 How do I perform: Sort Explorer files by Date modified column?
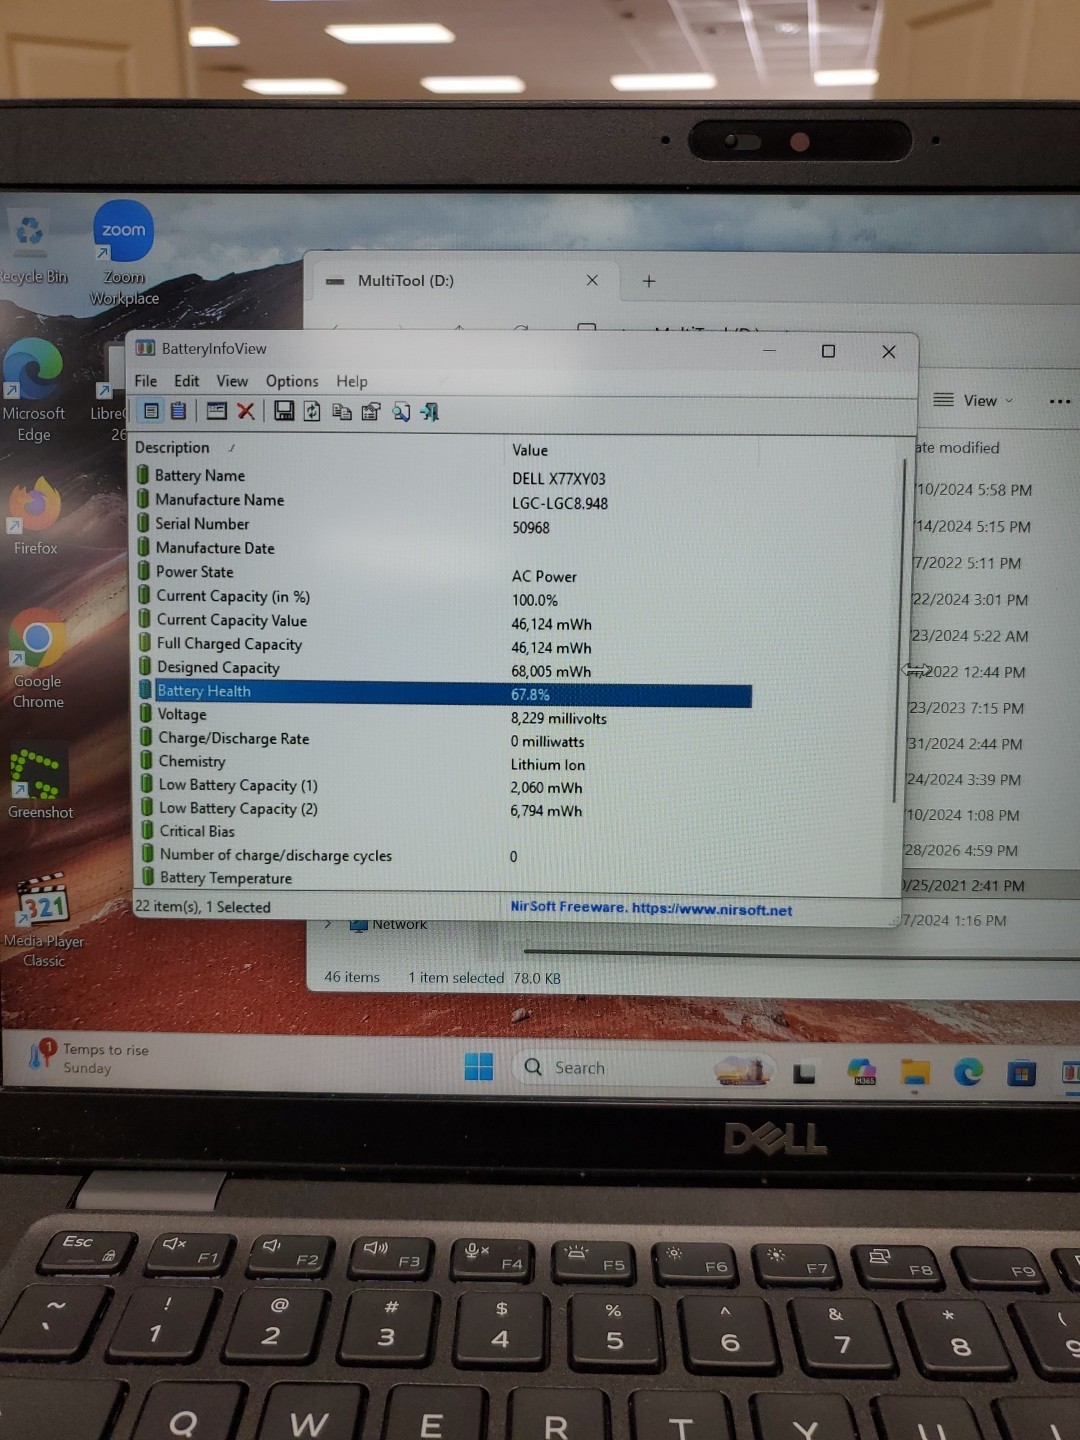pos(957,448)
